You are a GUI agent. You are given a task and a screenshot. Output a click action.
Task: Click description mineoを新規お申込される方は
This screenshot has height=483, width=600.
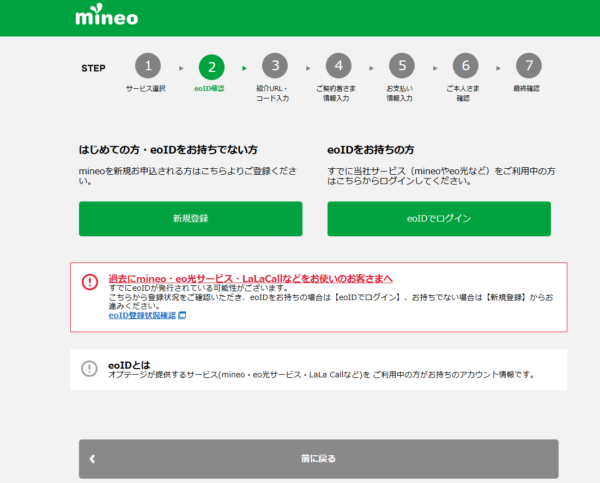click(x=188, y=176)
